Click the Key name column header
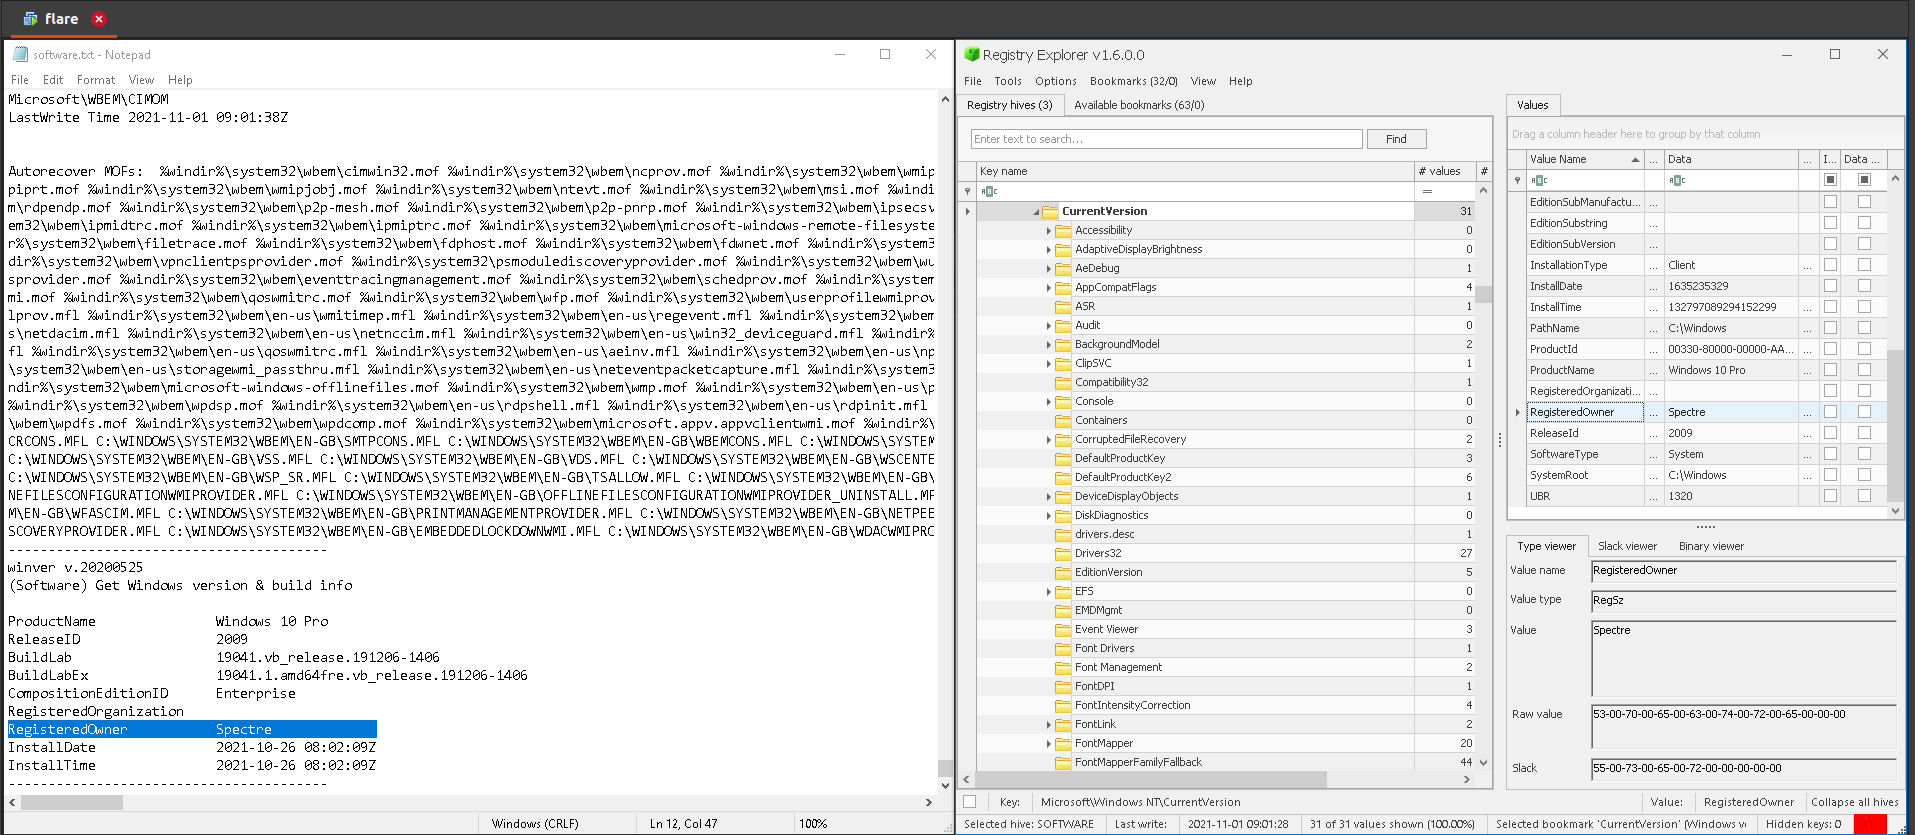This screenshot has width=1915, height=835. tap(1195, 172)
